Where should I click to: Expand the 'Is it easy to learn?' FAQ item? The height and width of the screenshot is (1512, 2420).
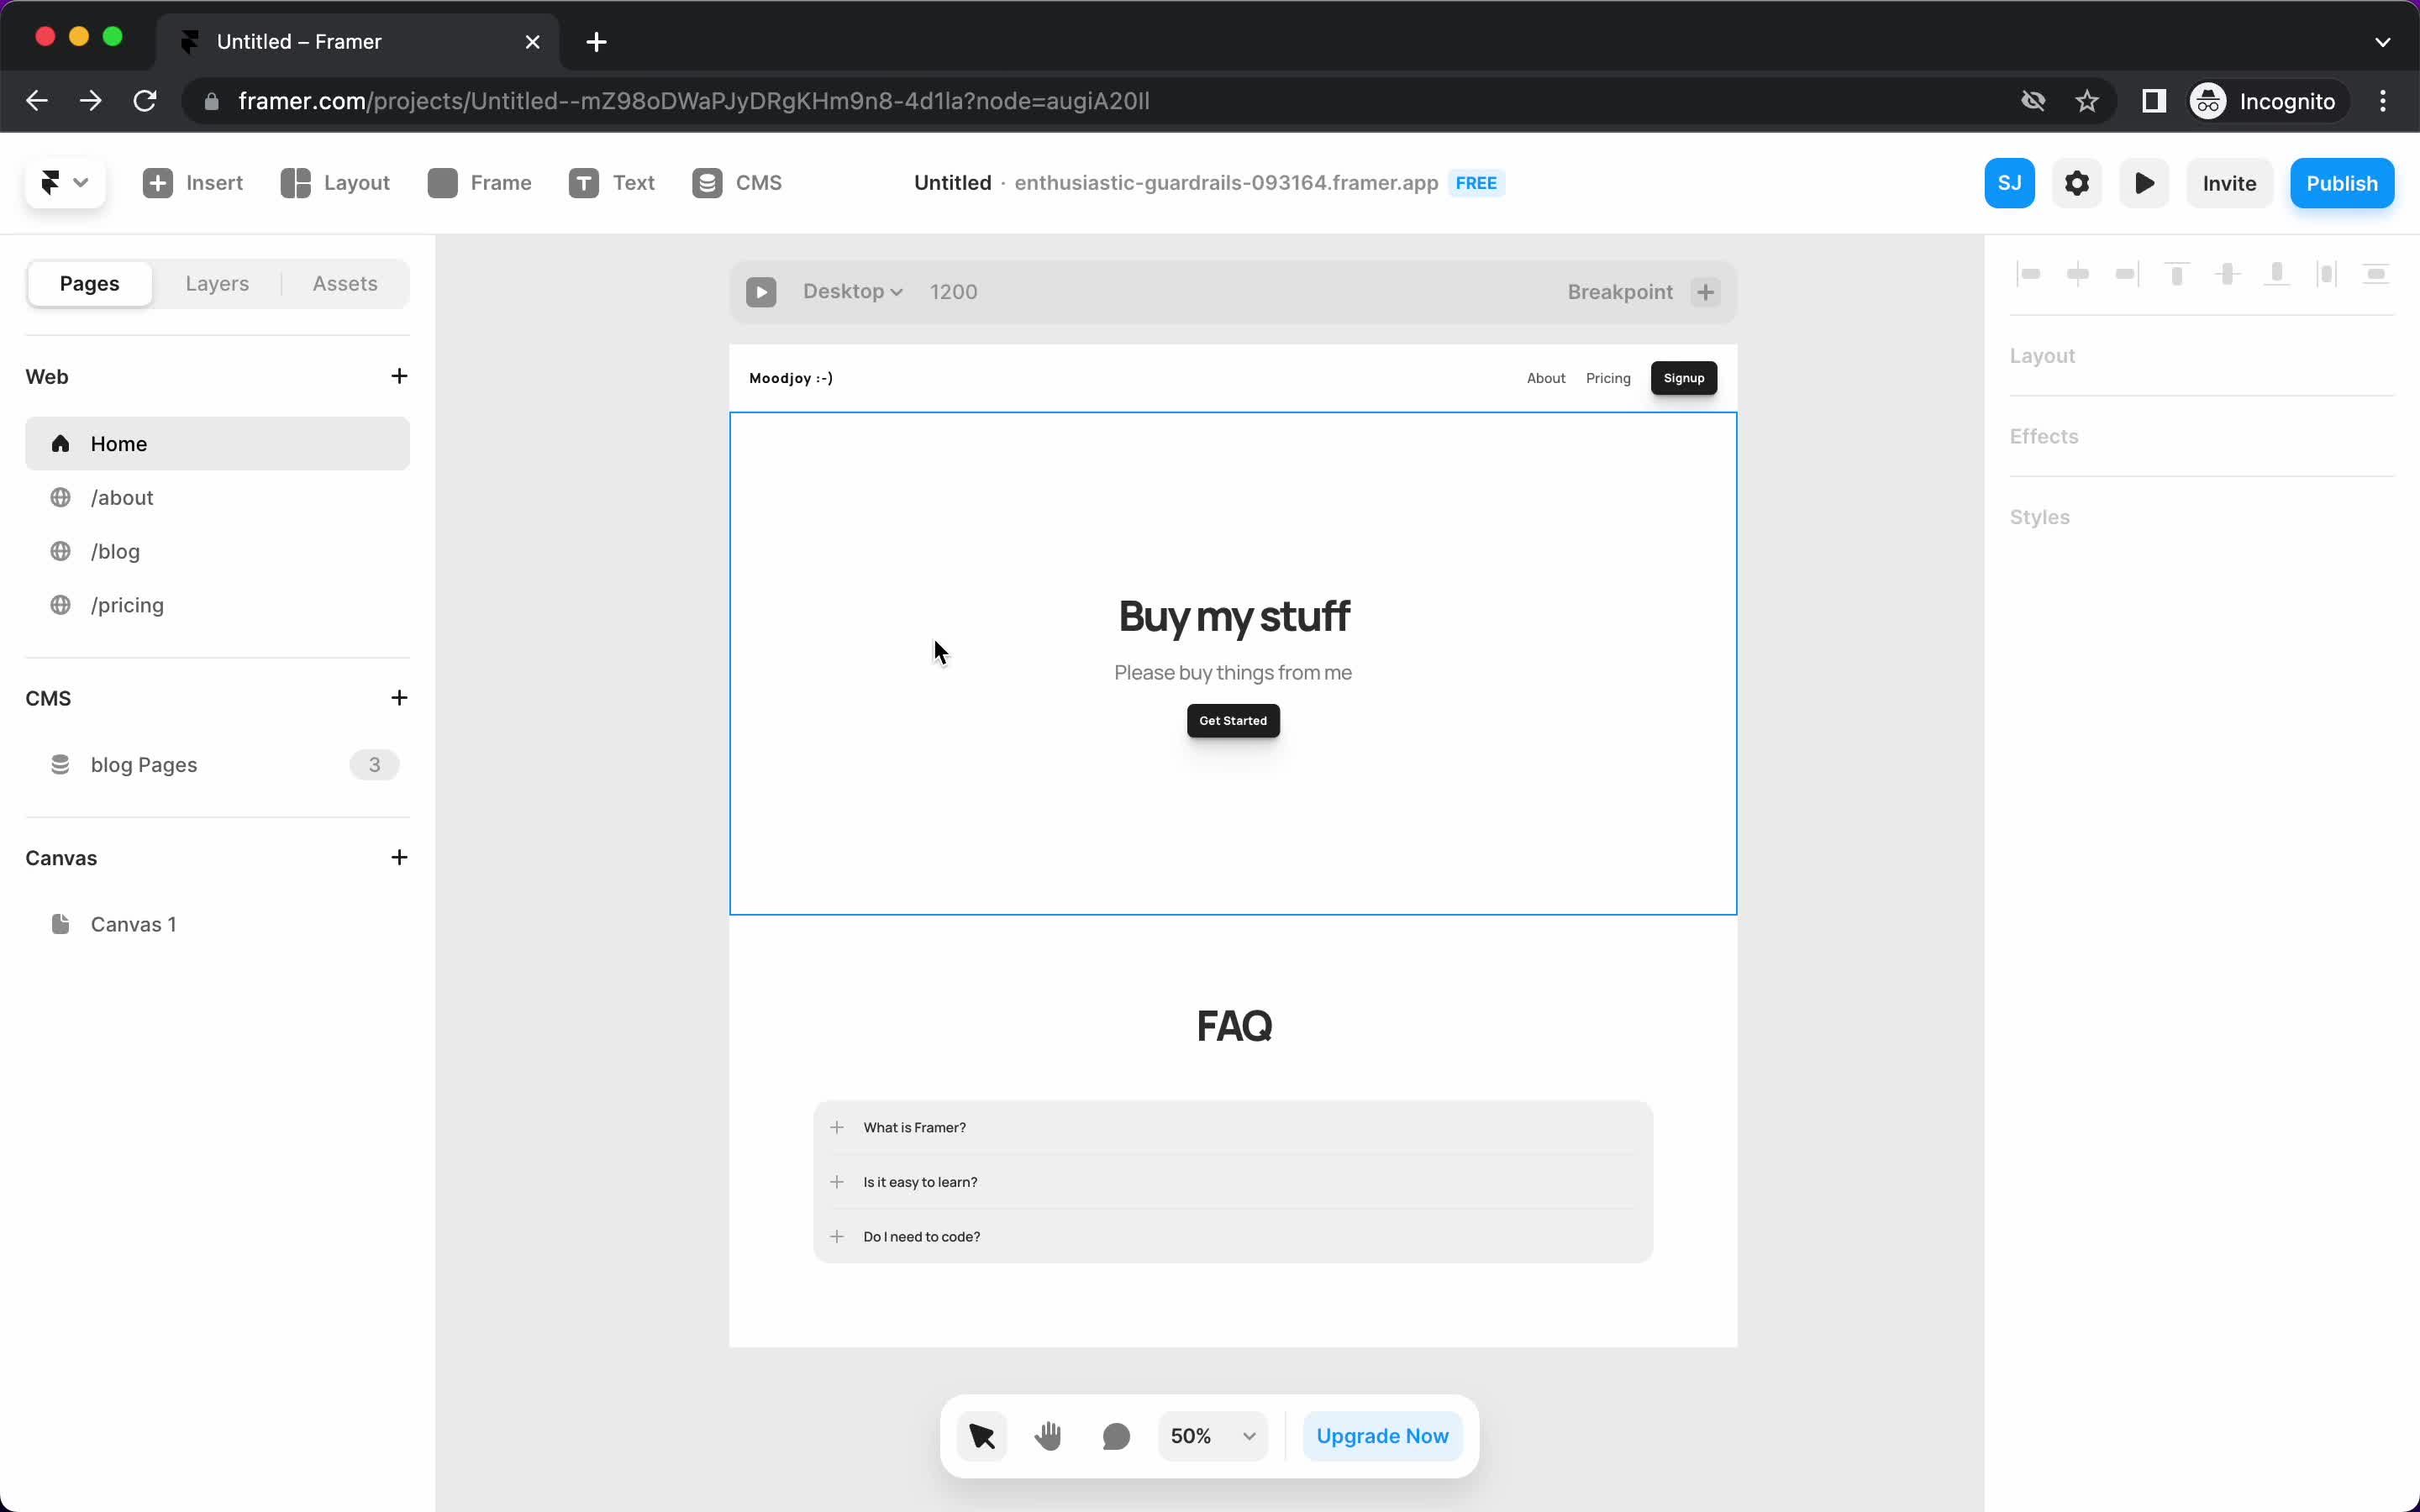coord(836,1181)
